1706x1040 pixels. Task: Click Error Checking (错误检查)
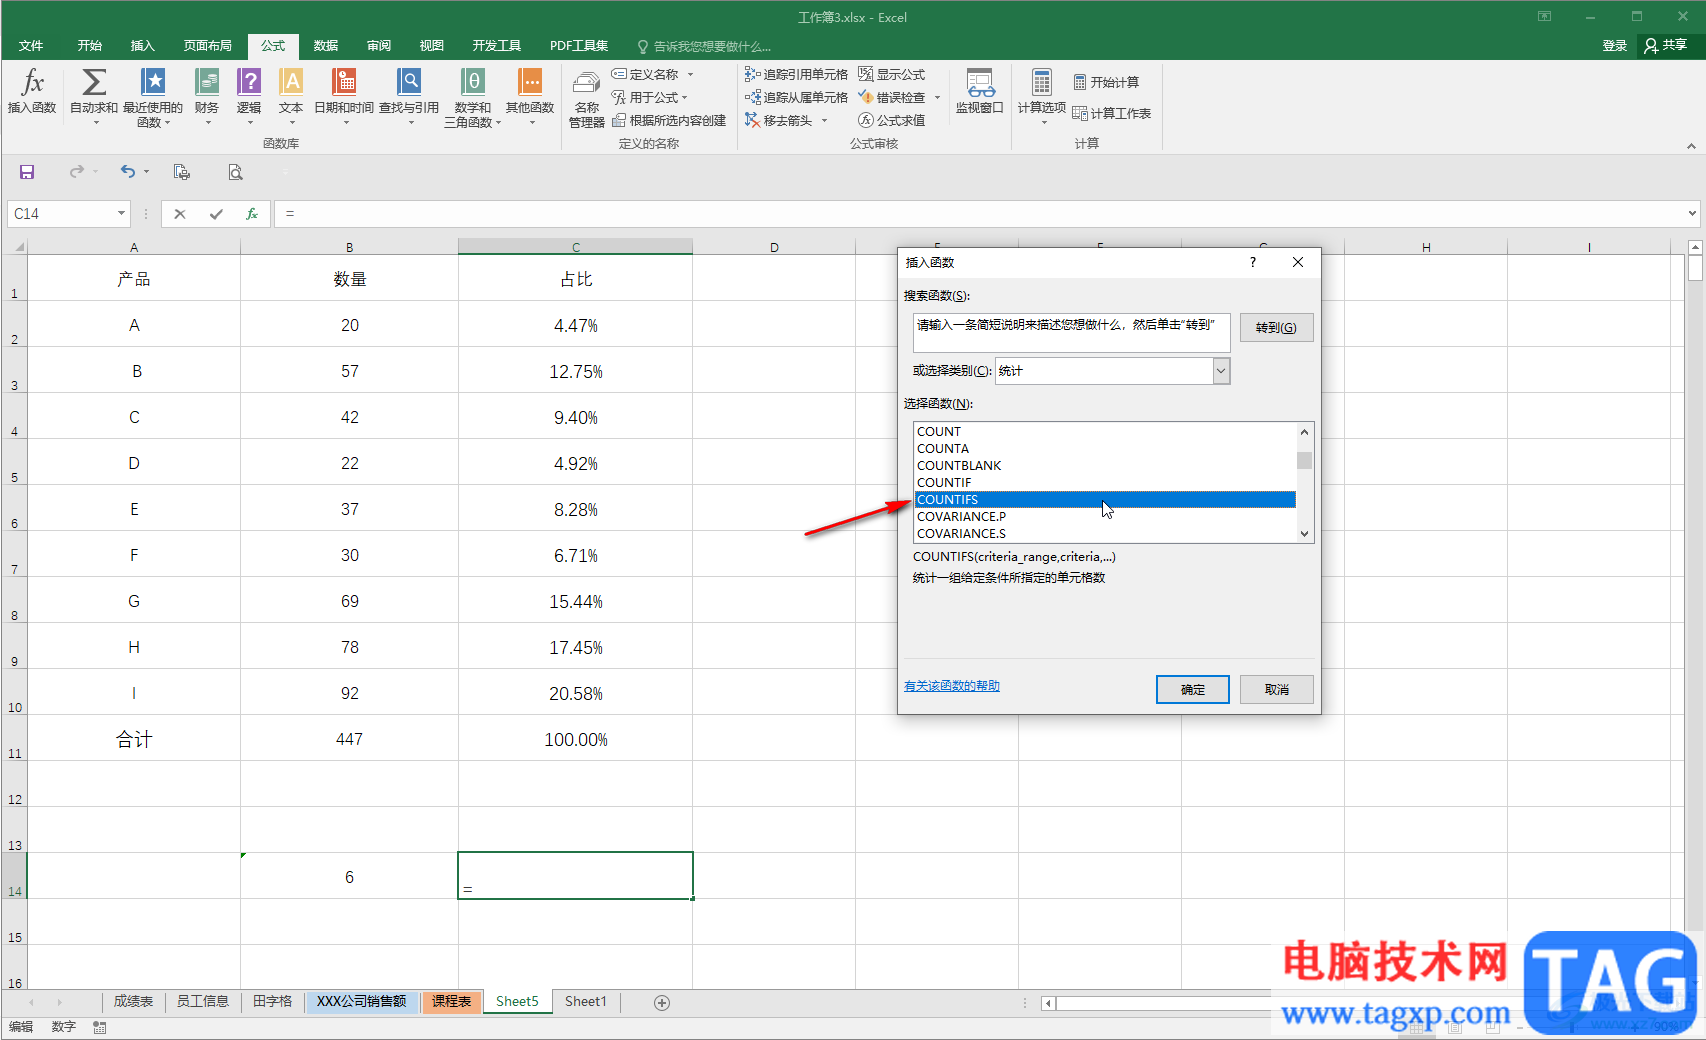pos(892,97)
